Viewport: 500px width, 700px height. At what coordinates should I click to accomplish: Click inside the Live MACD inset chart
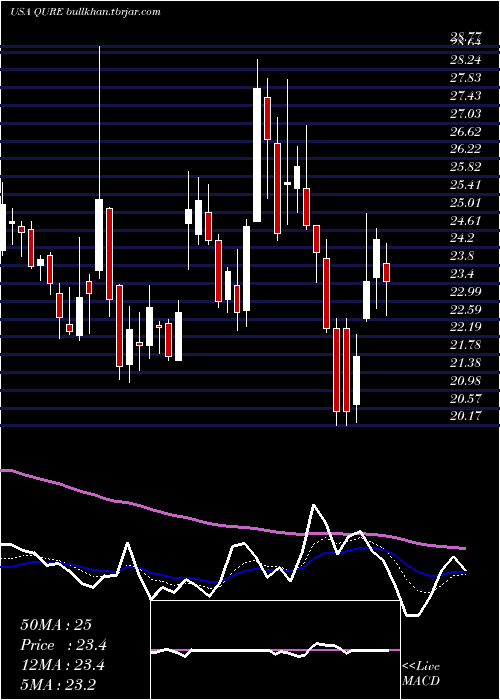pos(275,650)
